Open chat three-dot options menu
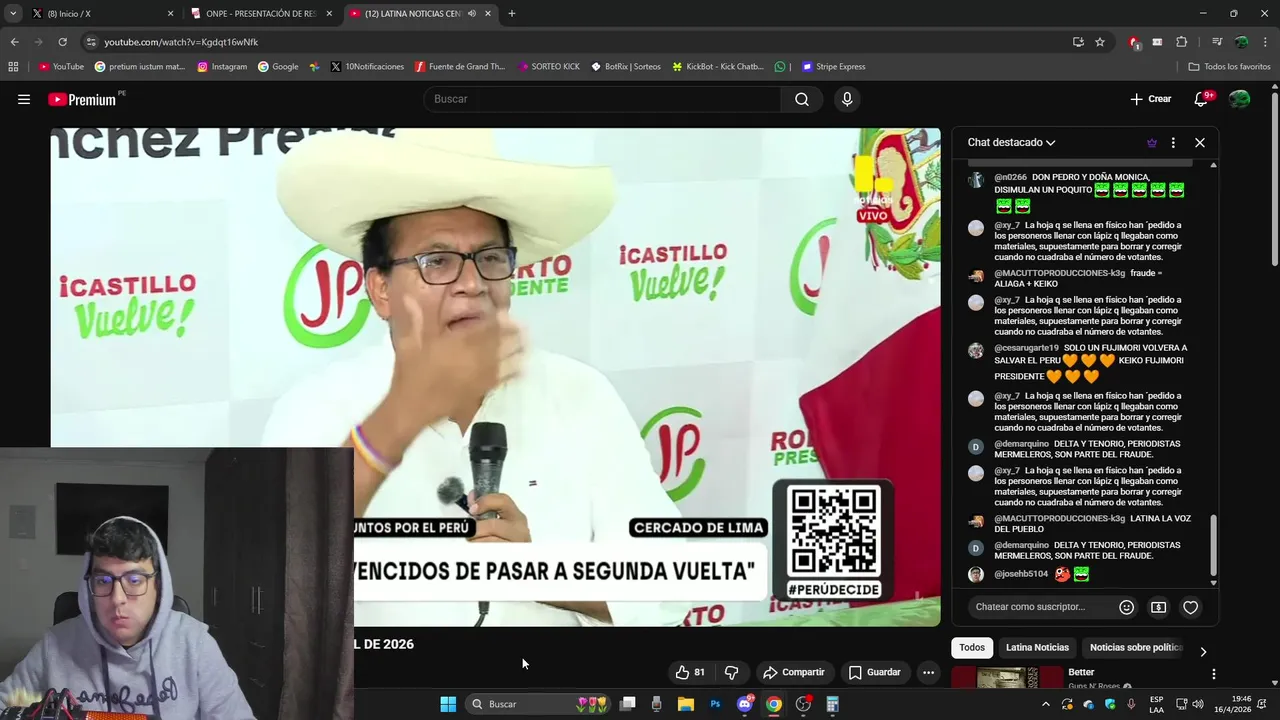1280x720 pixels. tap(1173, 143)
